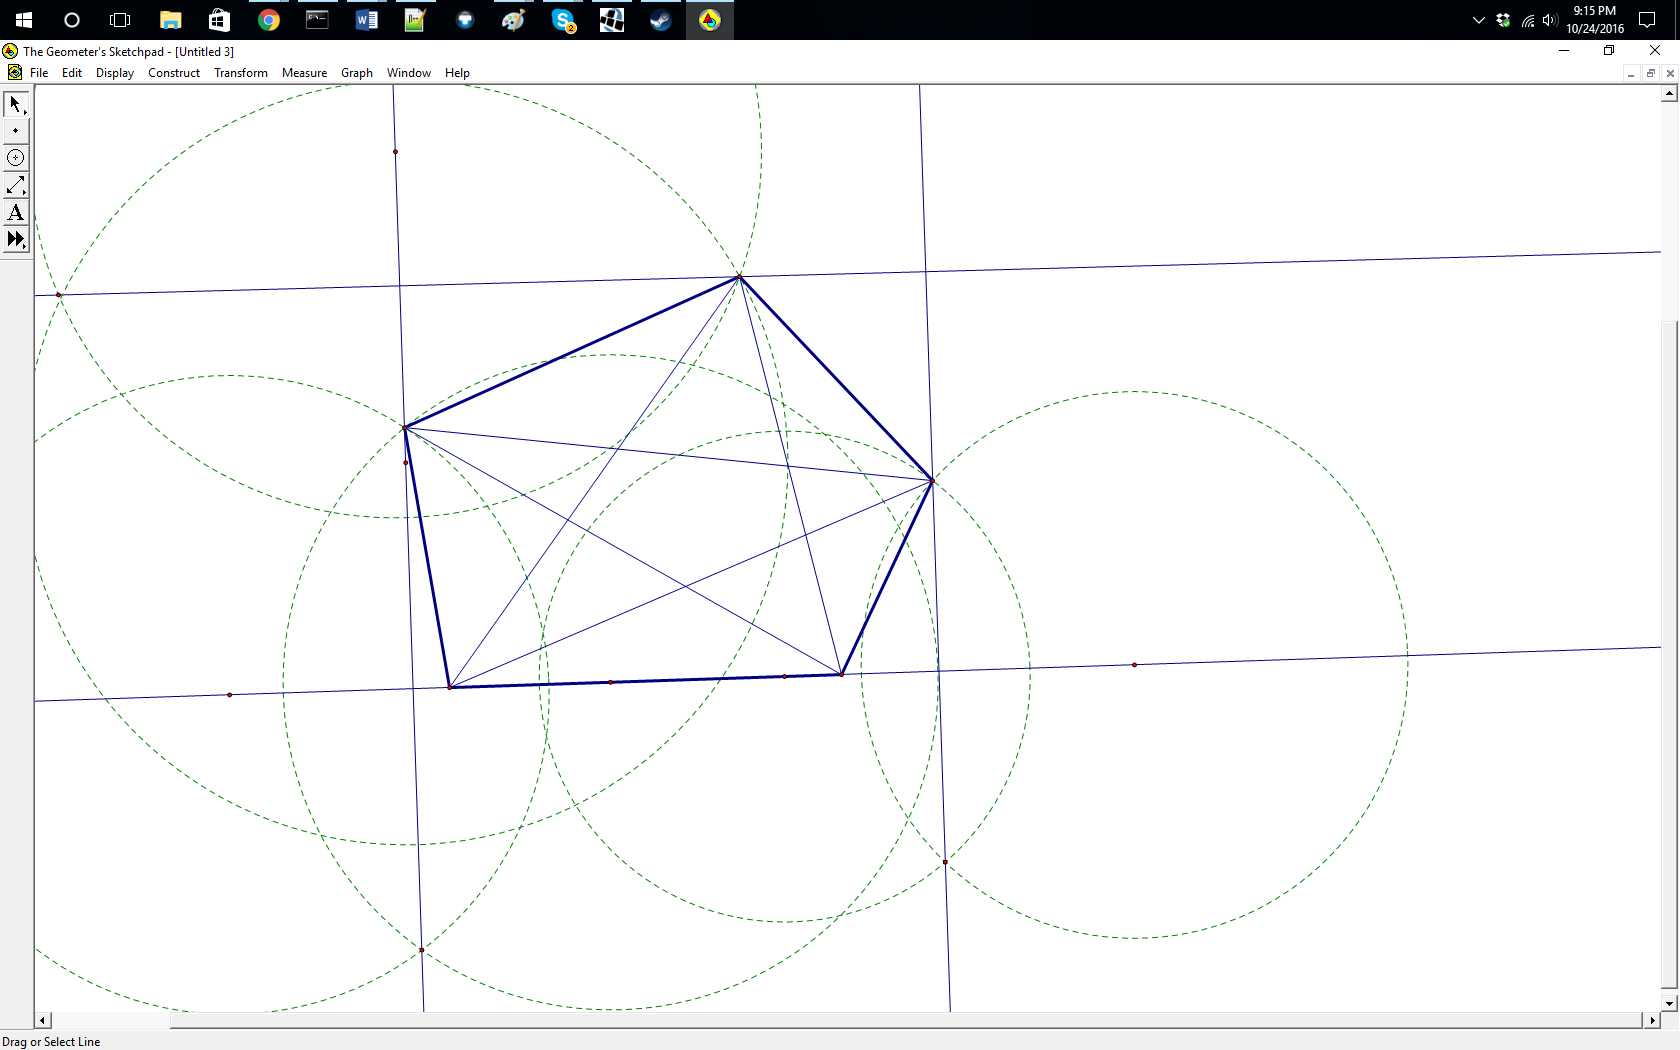1680x1050 pixels.
Task: Click the vertical scrollbar up arrow
Action: 1669,94
